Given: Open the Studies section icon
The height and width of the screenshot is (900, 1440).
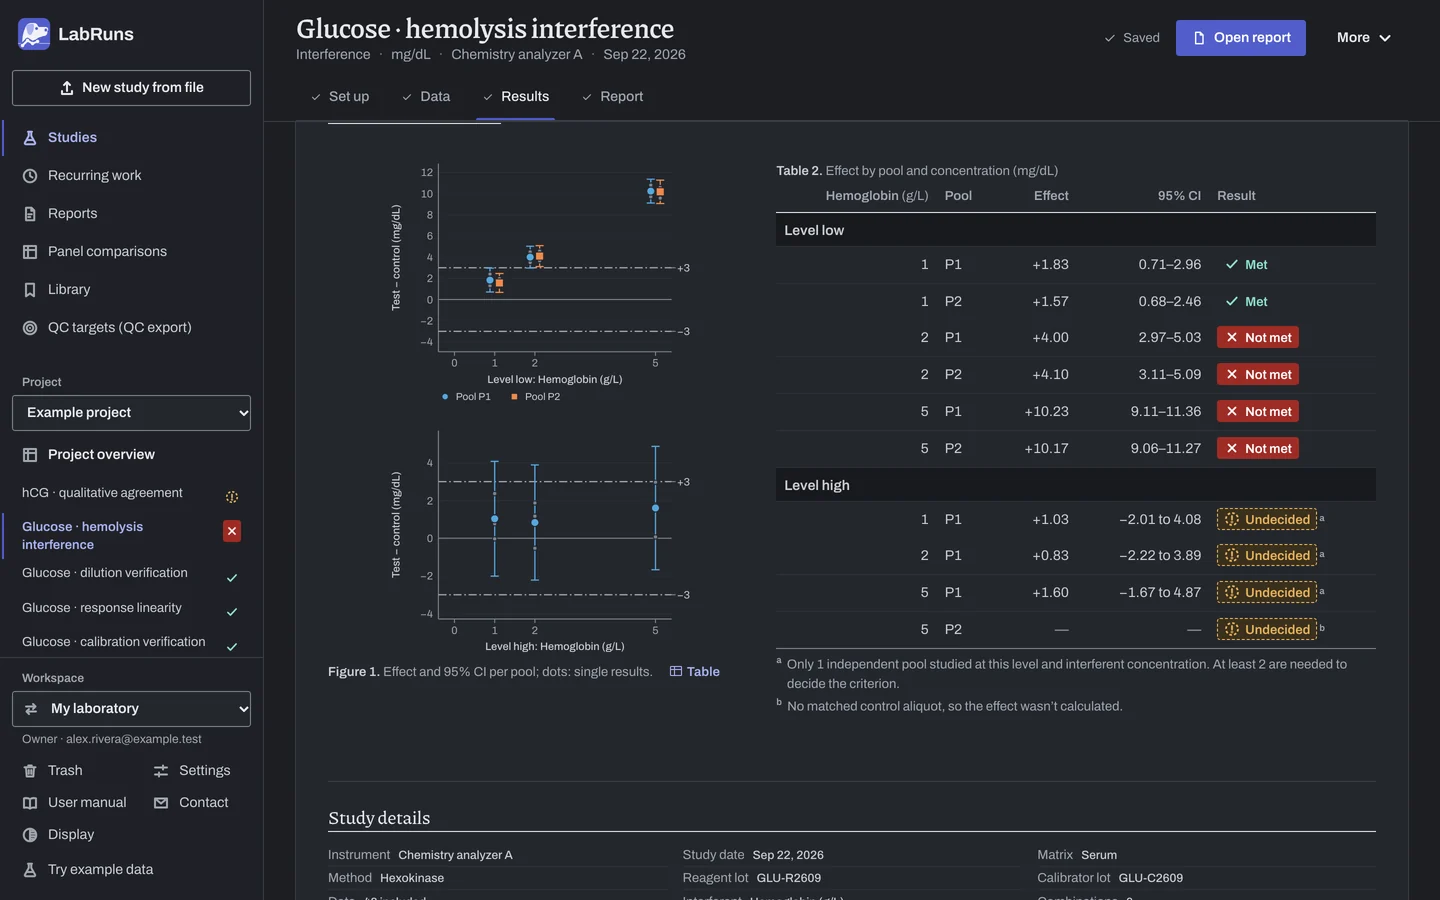Looking at the screenshot, I should coord(30,138).
